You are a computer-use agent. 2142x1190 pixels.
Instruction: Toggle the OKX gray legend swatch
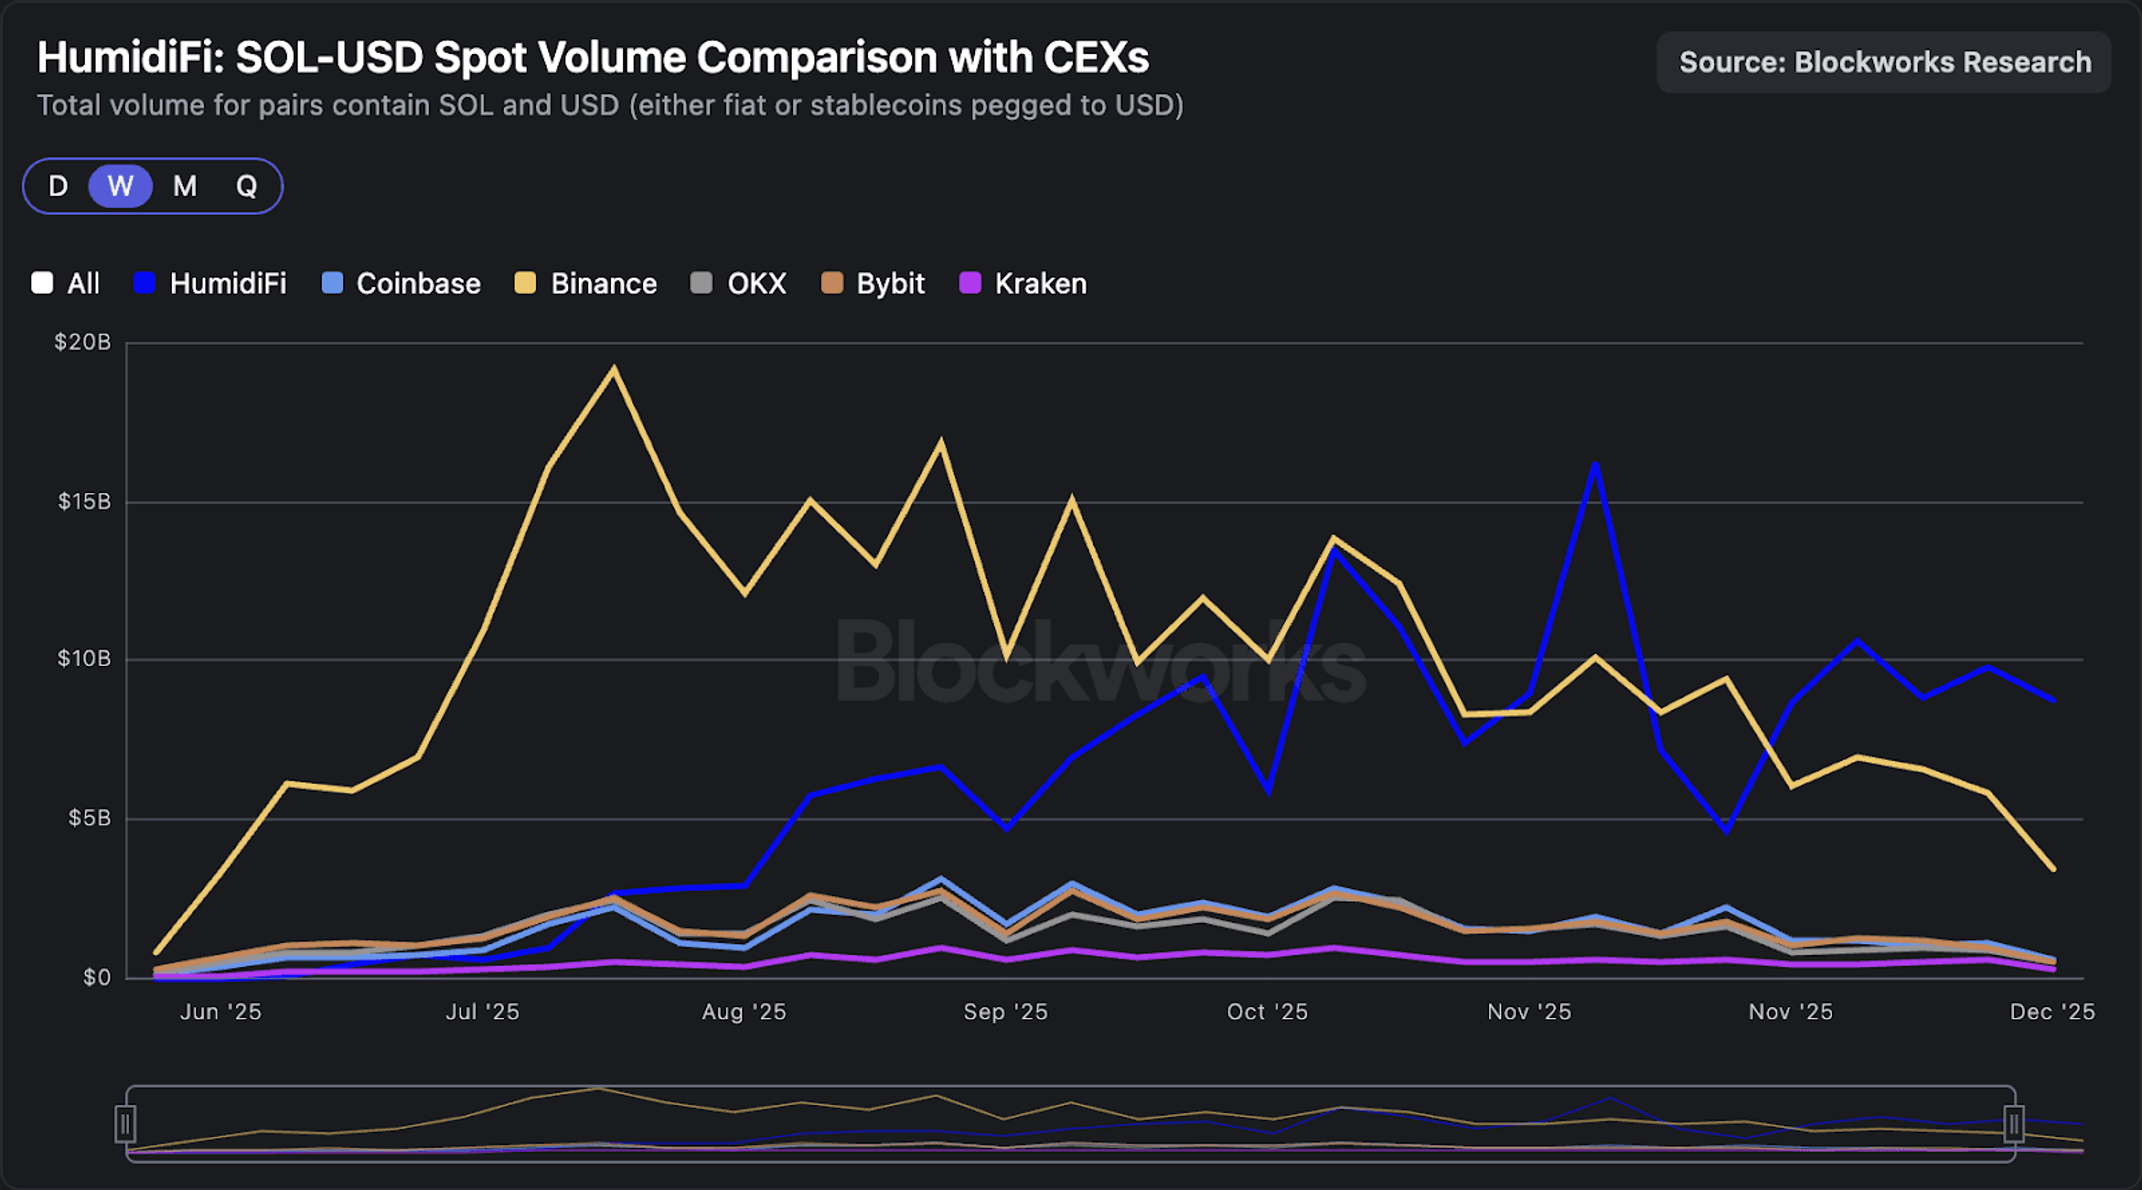pyautogui.click(x=702, y=283)
